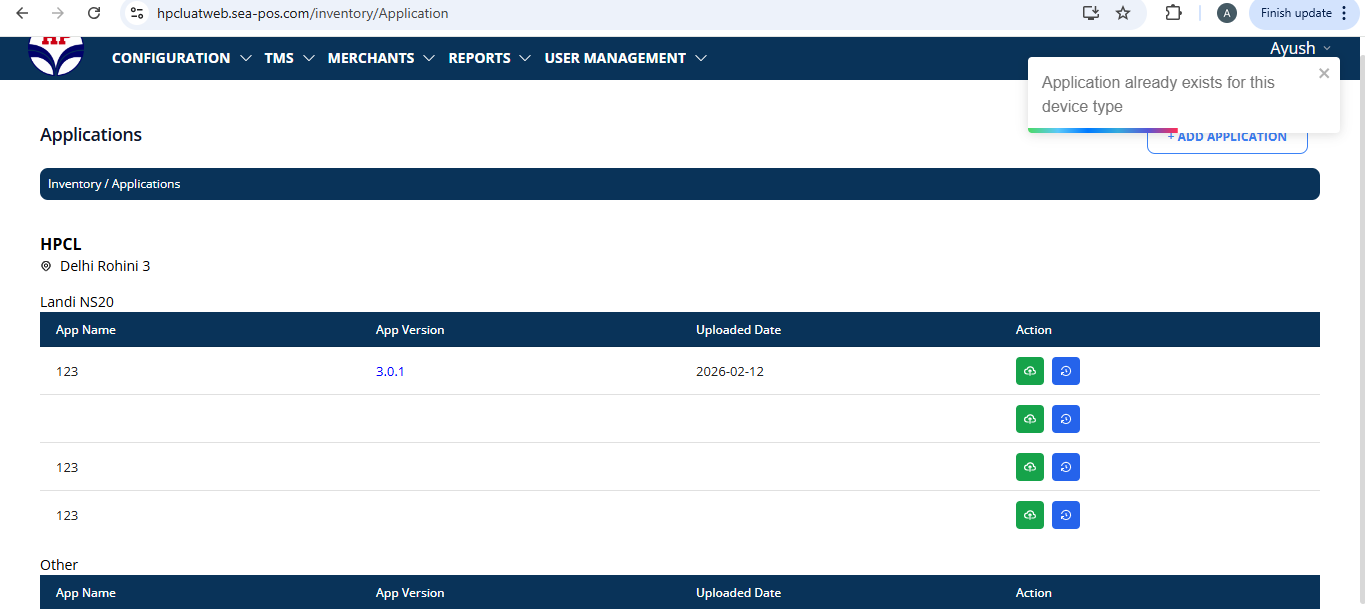Click the HP logo in the header
The width and height of the screenshot is (1365, 609).
(56, 56)
